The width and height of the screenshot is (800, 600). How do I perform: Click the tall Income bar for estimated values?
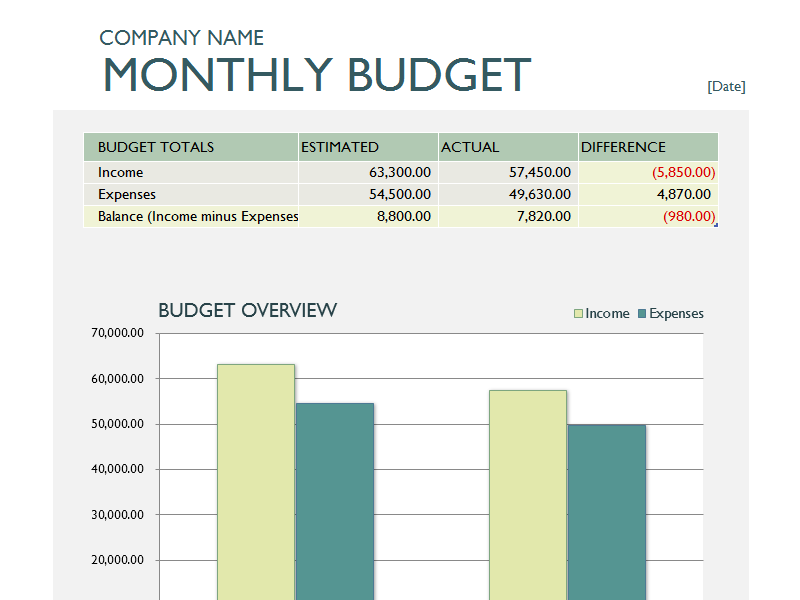[x=255, y=470]
